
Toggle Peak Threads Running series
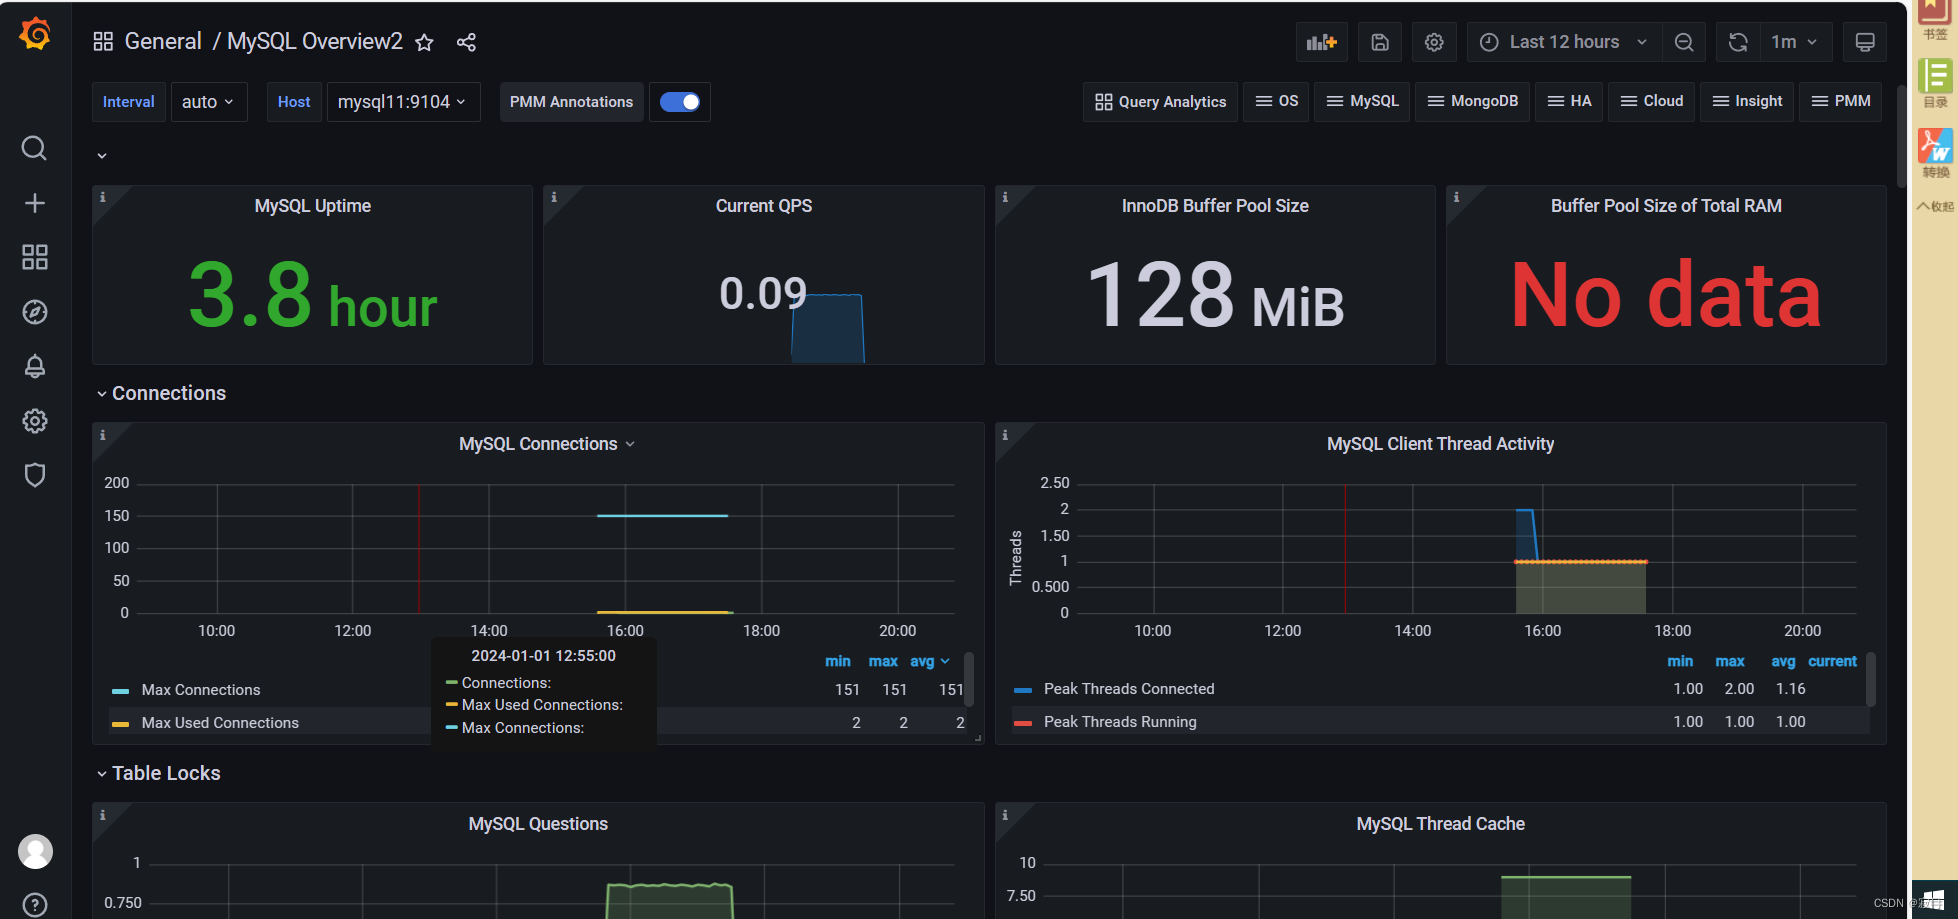(x=1120, y=722)
